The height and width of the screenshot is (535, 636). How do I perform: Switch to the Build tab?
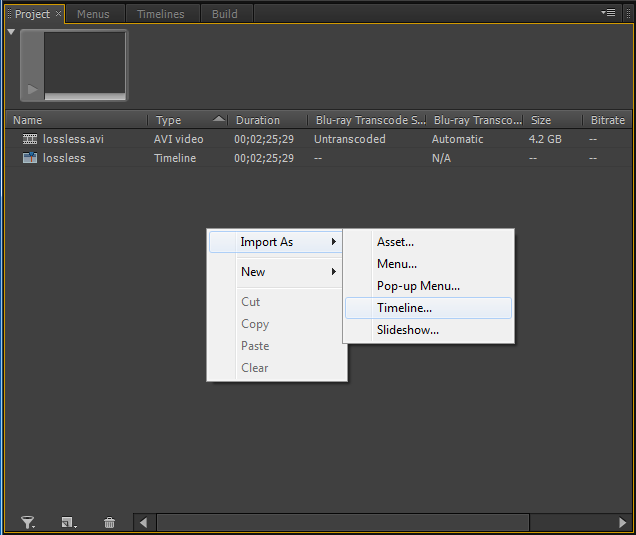click(x=225, y=14)
